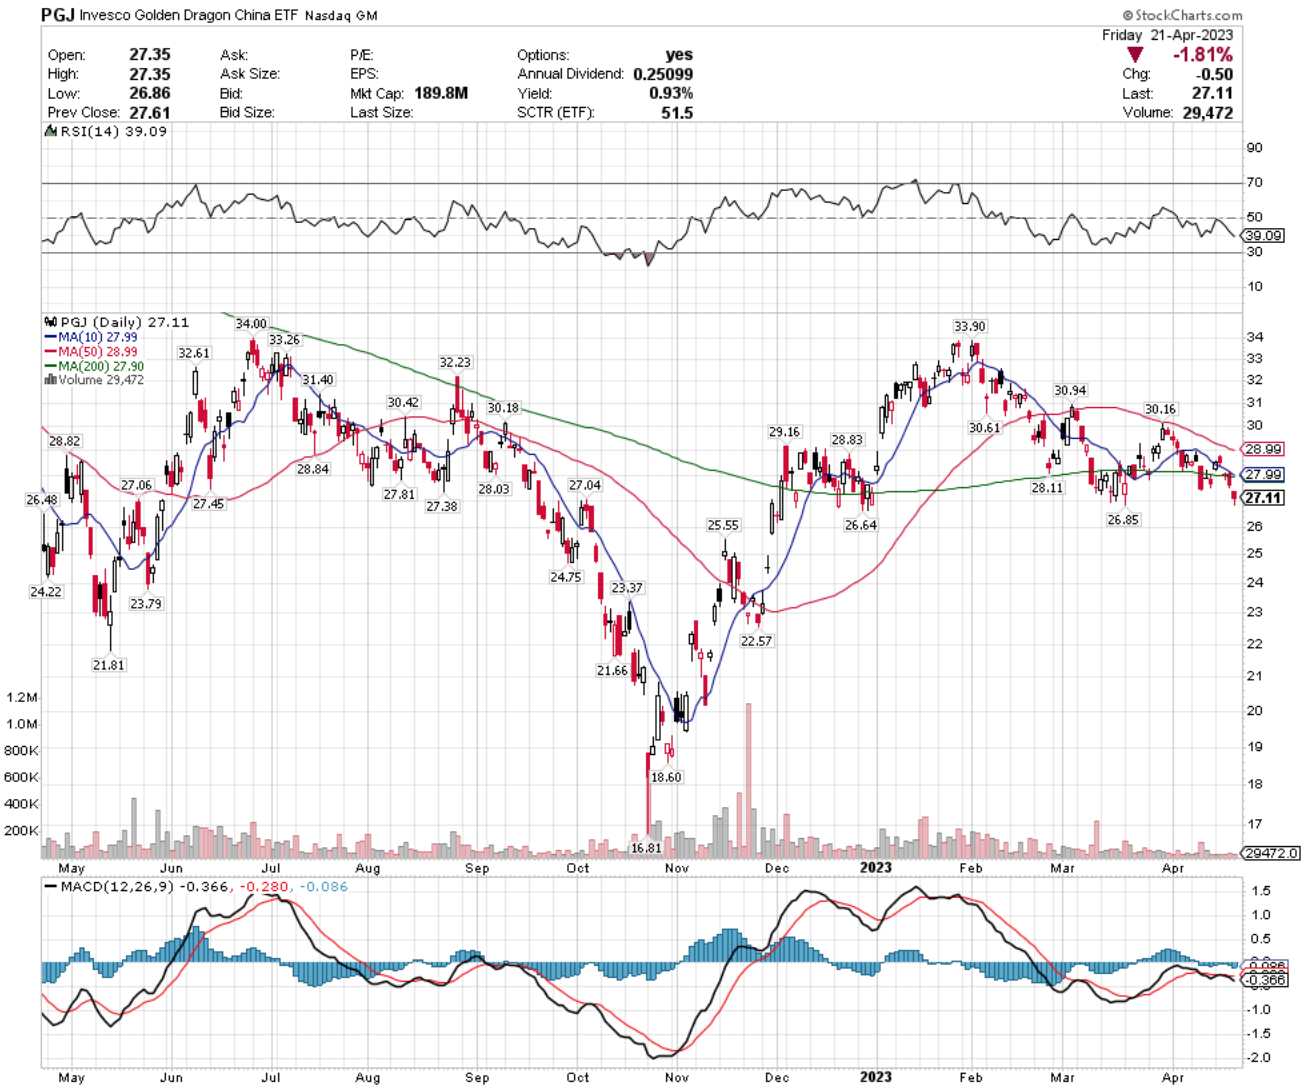Screen dimensions: 1308x1086
Task: Click the tallest red volume spike bar
Action: (748, 780)
